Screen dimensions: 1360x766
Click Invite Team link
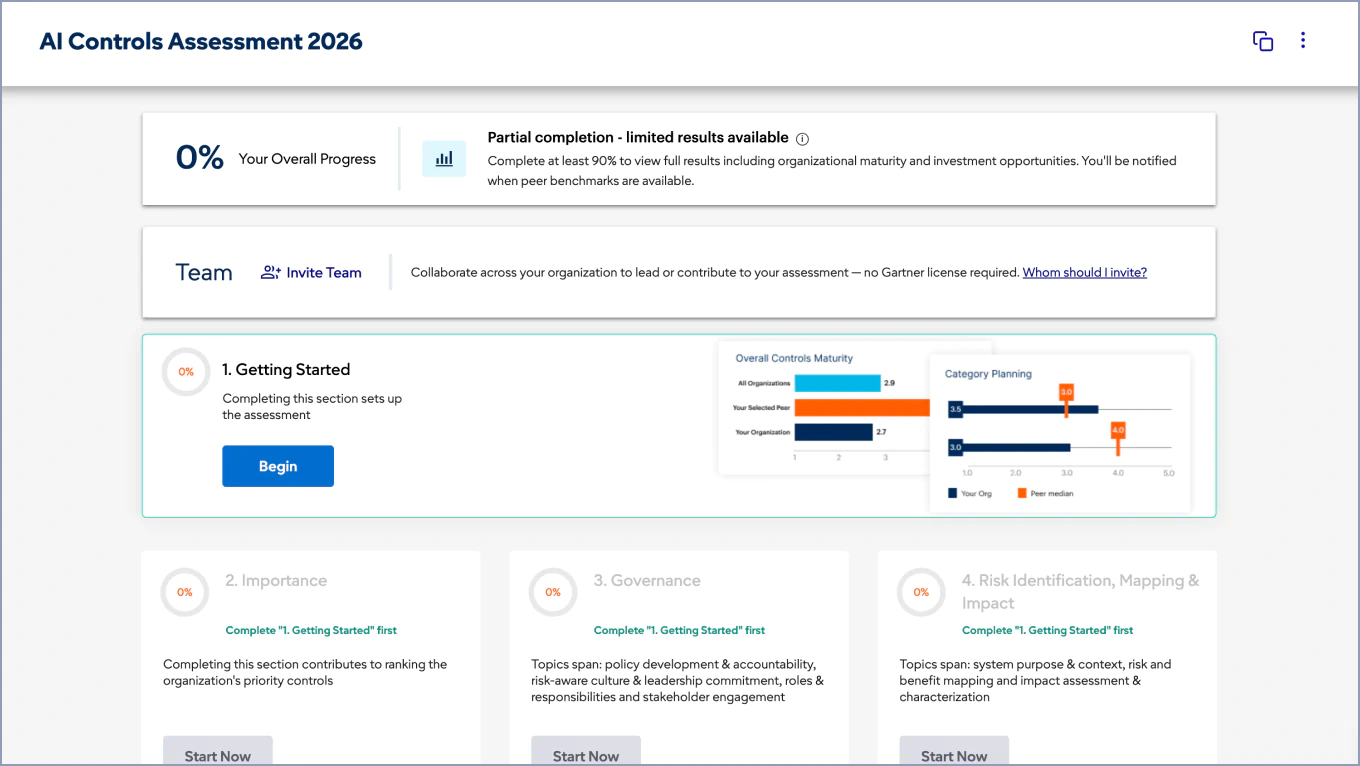click(324, 272)
